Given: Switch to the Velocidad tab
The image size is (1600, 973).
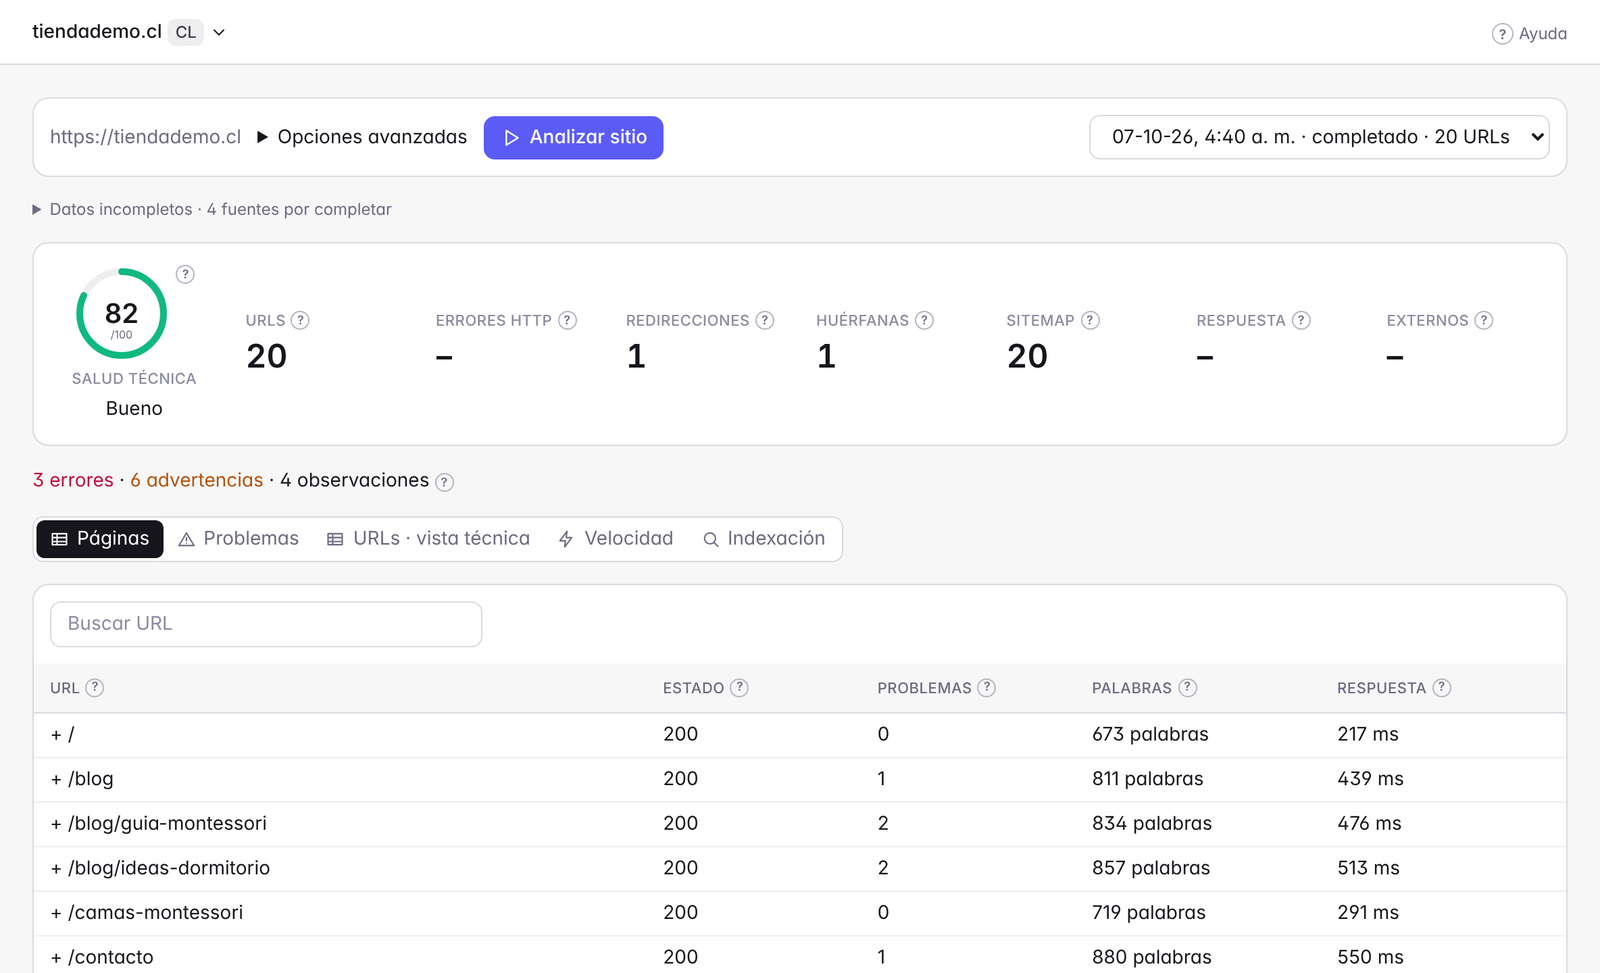Looking at the screenshot, I should pos(615,539).
